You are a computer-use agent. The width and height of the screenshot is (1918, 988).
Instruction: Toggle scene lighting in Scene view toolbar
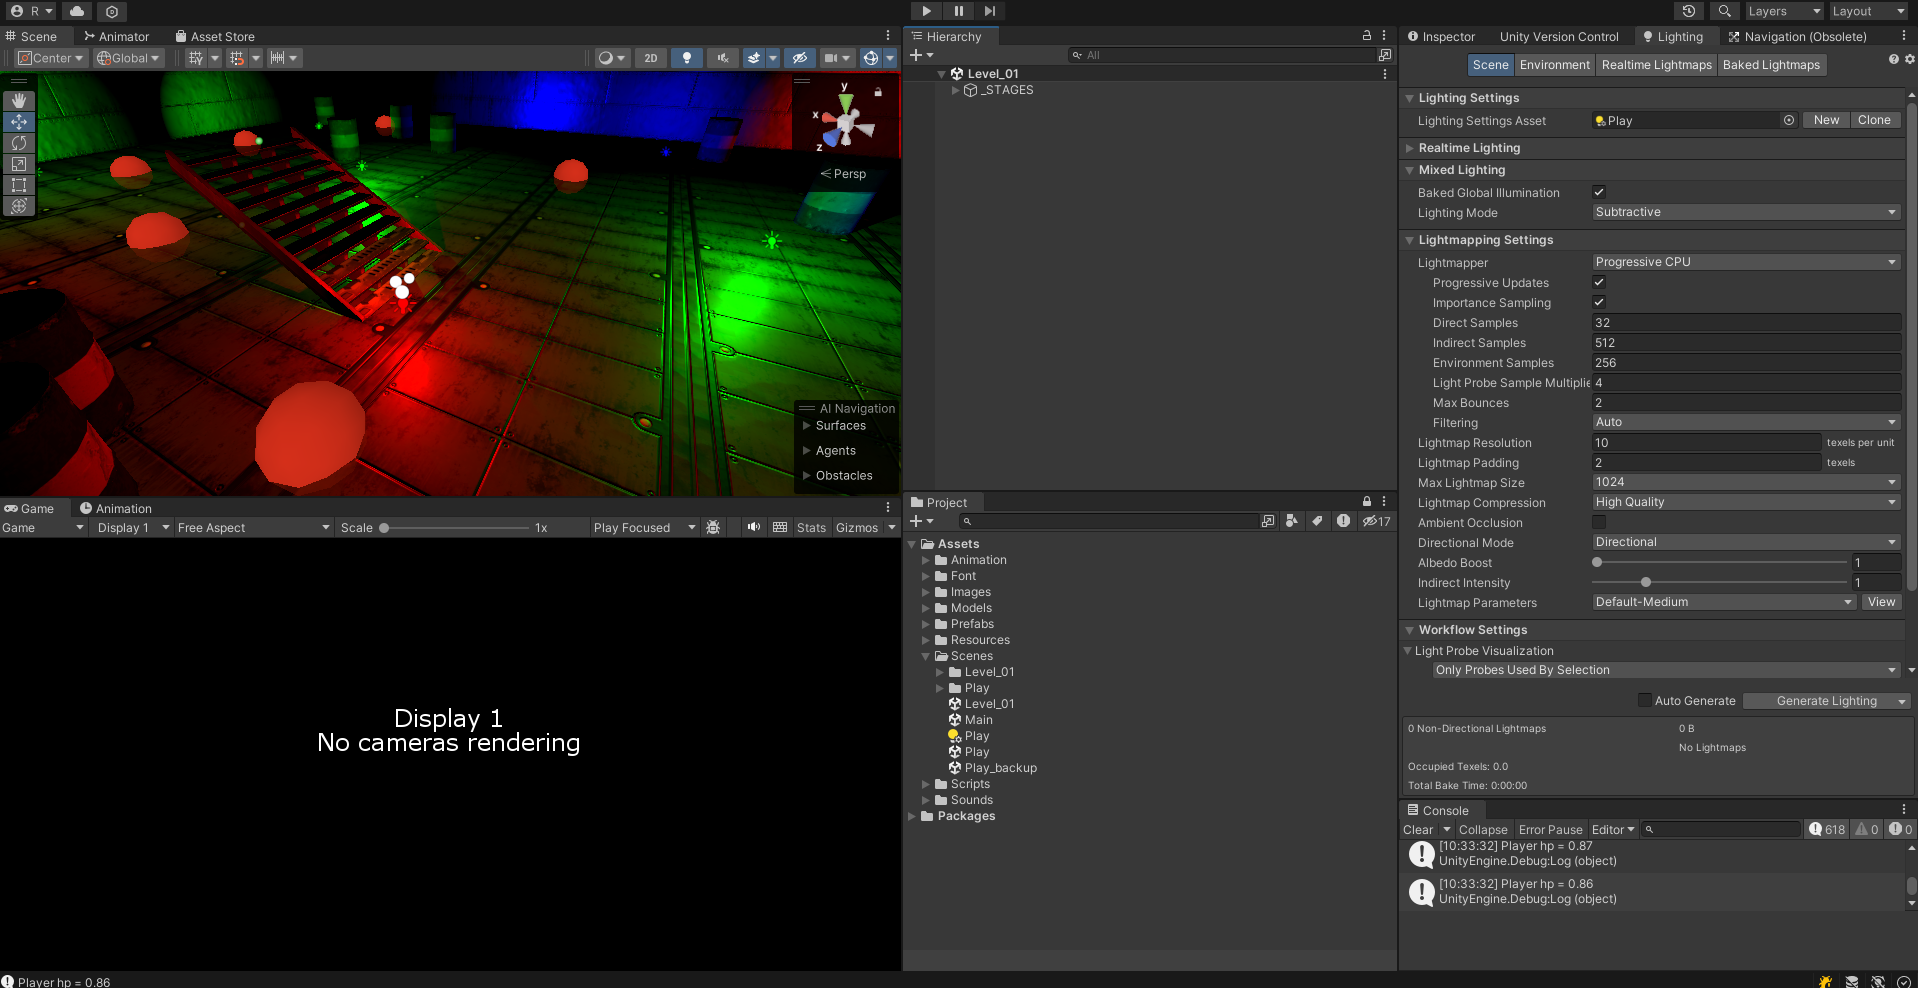(687, 57)
